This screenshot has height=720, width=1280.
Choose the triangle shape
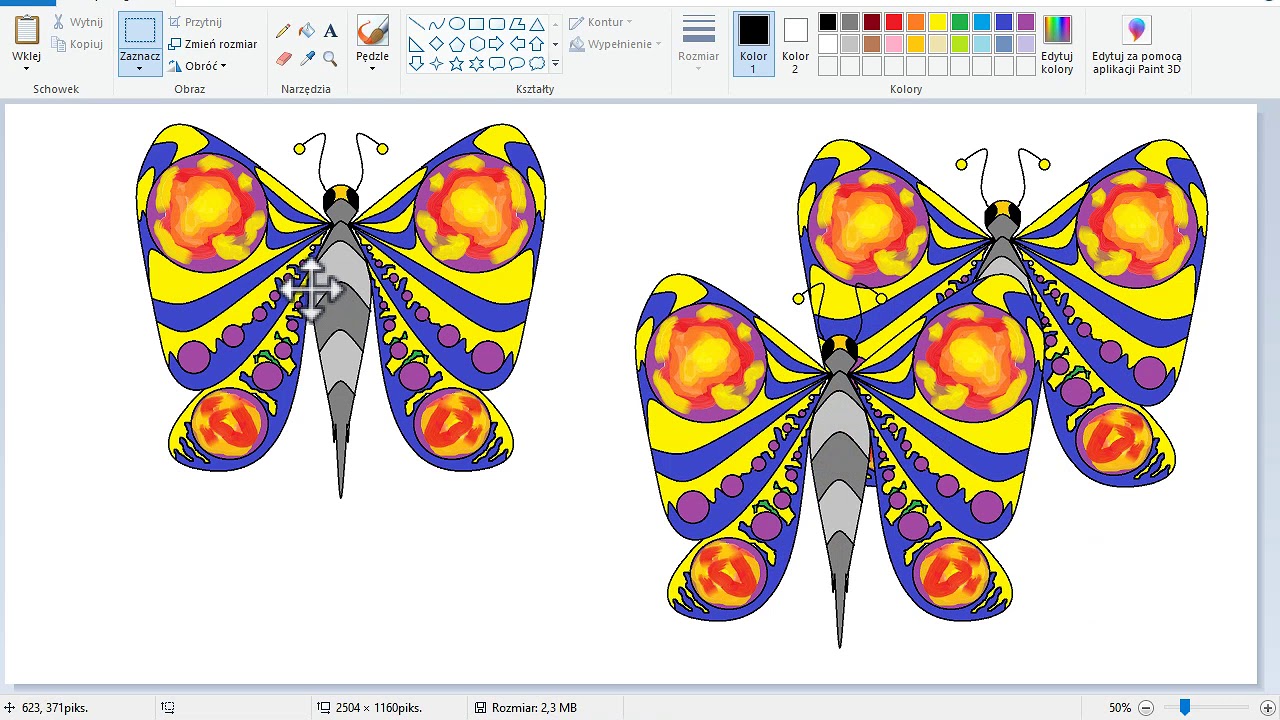coord(537,24)
